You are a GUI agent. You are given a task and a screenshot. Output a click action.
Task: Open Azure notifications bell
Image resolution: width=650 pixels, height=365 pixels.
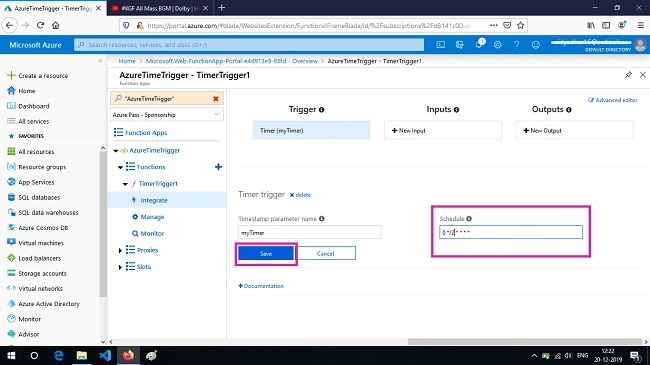tap(479, 44)
